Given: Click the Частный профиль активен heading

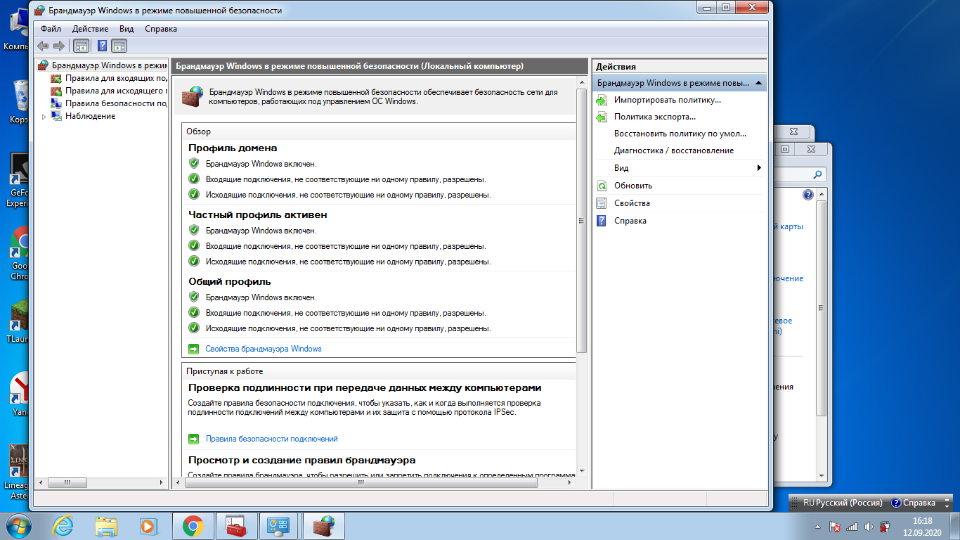Looking at the screenshot, I should coord(258,215).
